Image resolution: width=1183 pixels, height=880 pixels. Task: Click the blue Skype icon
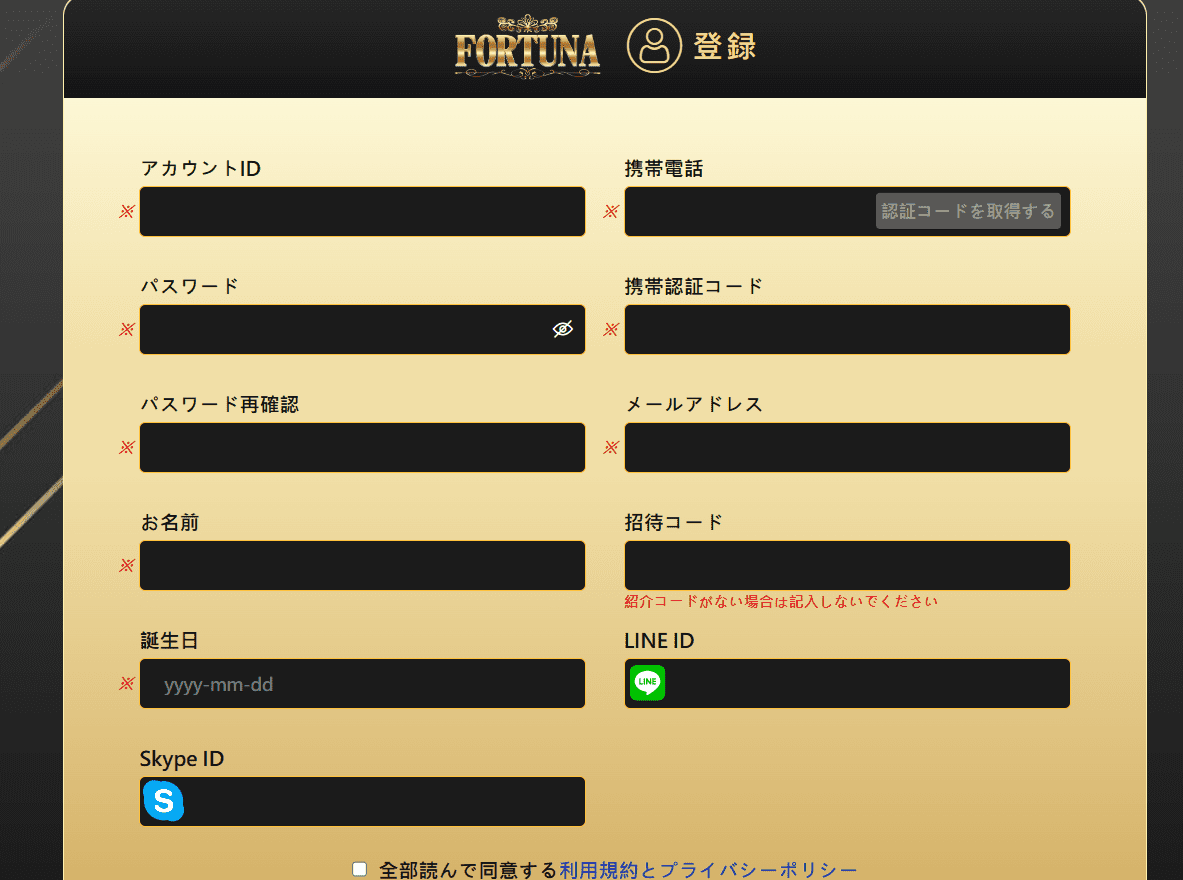(x=164, y=801)
